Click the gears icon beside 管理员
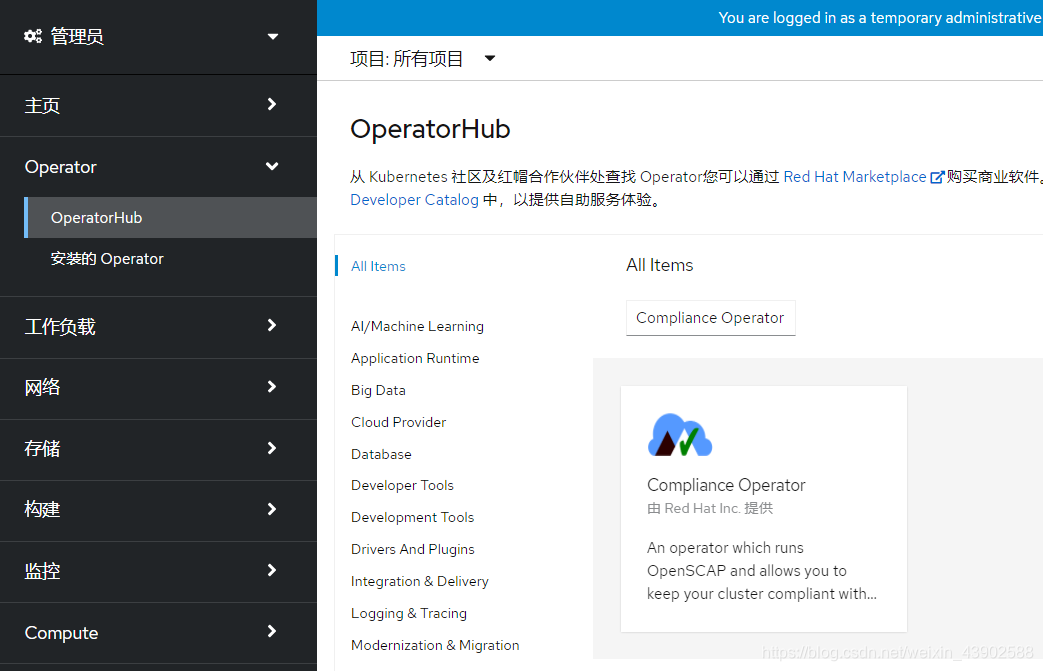 click(x=33, y=36)
